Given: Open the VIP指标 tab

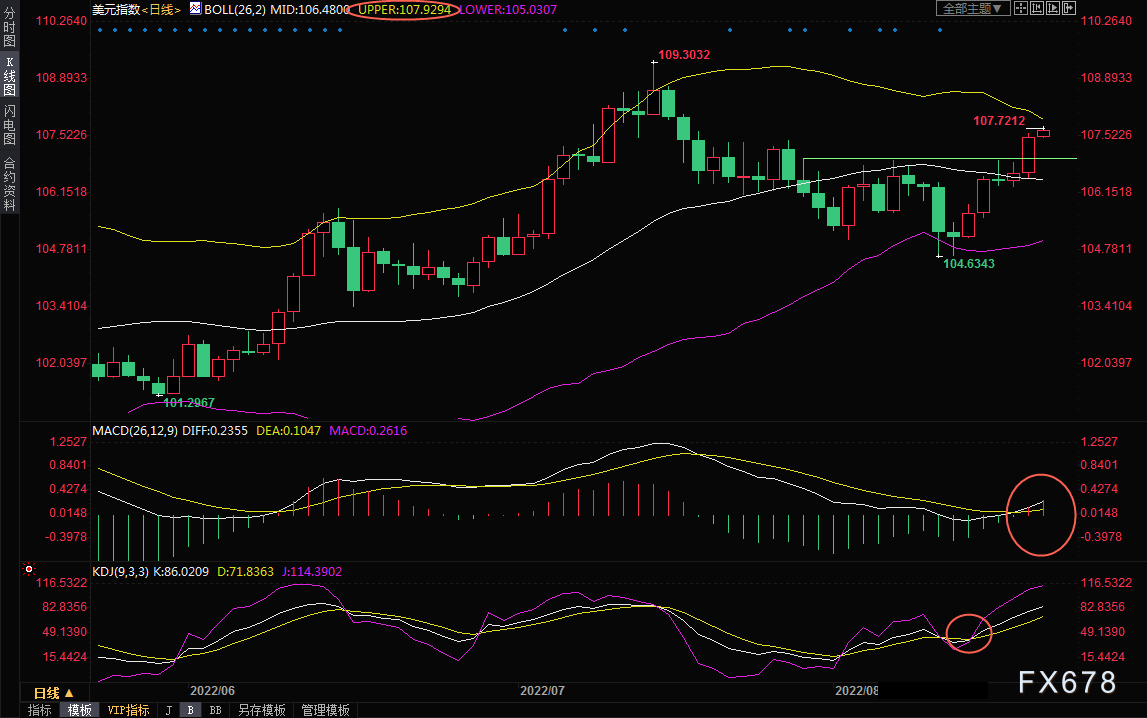Looking at the screenshot, I should pos(128,710).
